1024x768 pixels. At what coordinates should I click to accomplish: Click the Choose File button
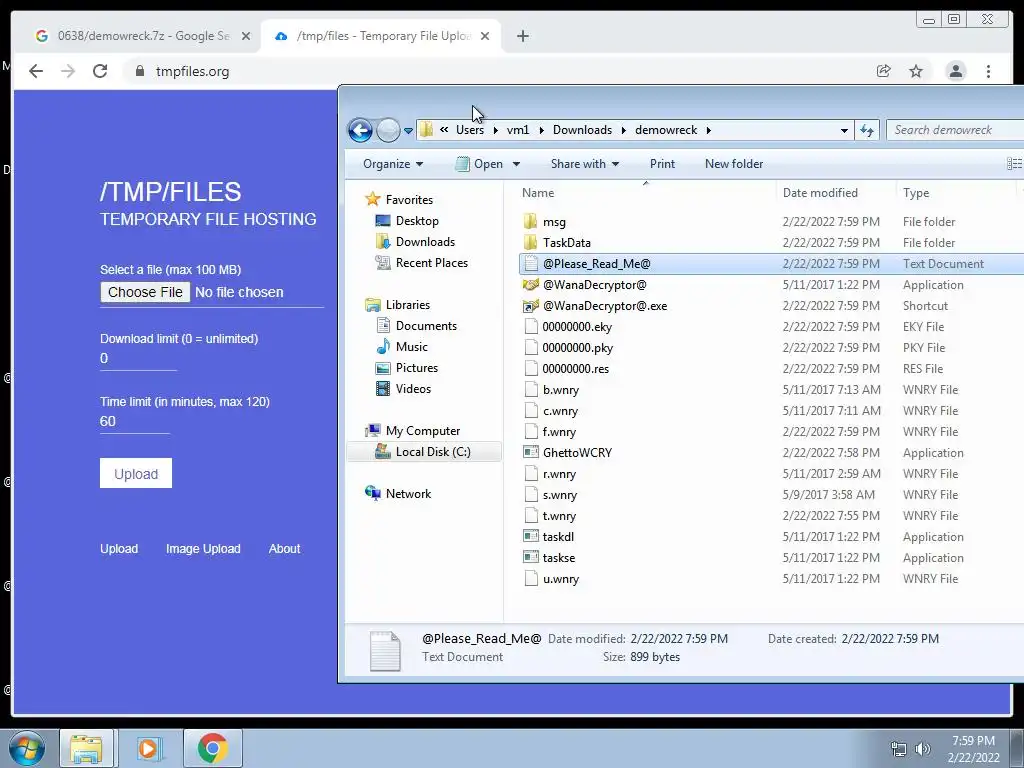145,292
